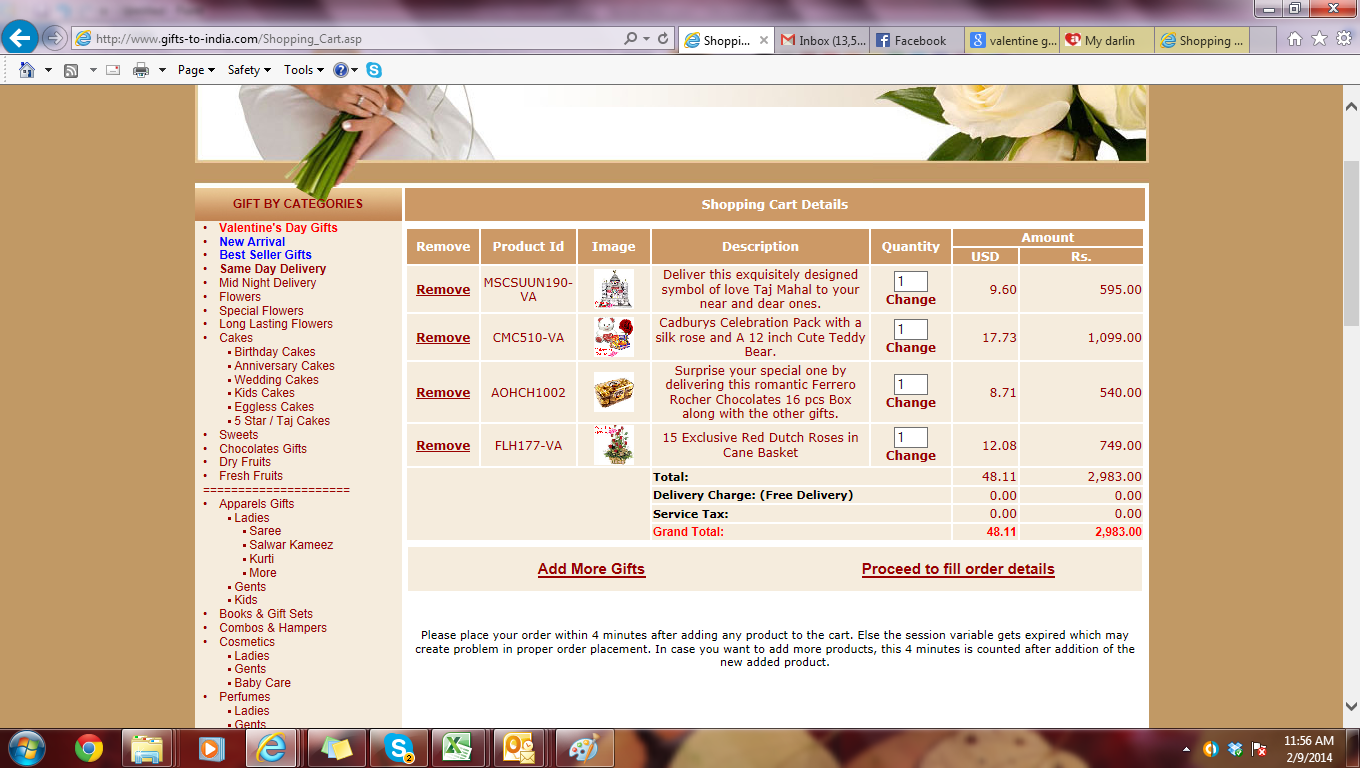This screenshot has height=768, width=1360.
Task: Click quantity field for 15 Red Dutch Roses
Action: pyautogui.click(x=910, y=438)
